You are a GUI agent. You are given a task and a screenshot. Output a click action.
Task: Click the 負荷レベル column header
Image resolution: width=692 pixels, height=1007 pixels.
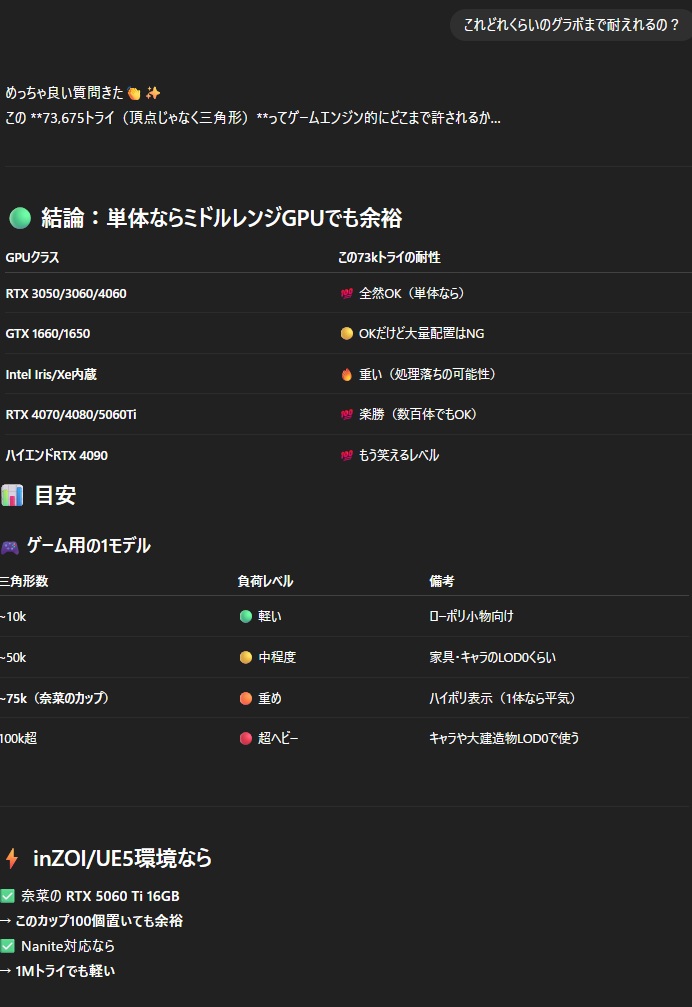(x=265, y=581)
